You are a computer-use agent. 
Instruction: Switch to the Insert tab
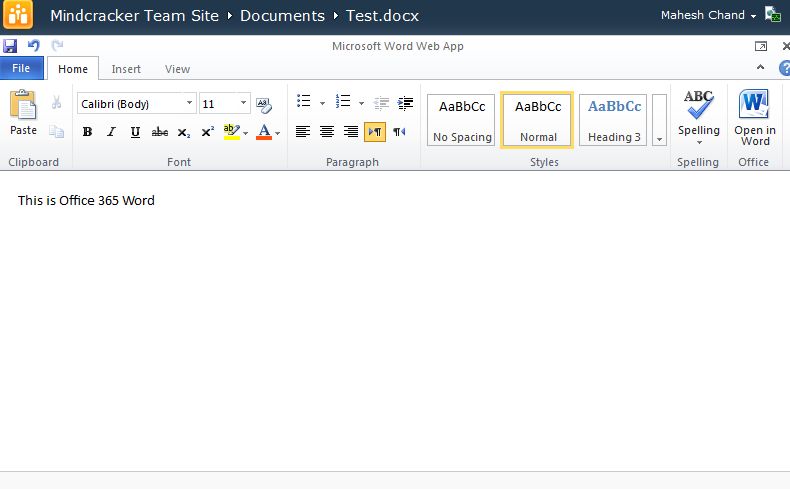pyautogui.click(x=126, y=69)
